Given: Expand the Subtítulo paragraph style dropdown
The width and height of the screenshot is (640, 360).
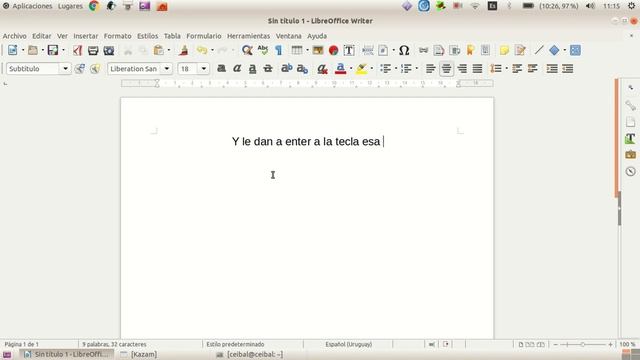Looking at the screenshot, I should coord(65,69).
